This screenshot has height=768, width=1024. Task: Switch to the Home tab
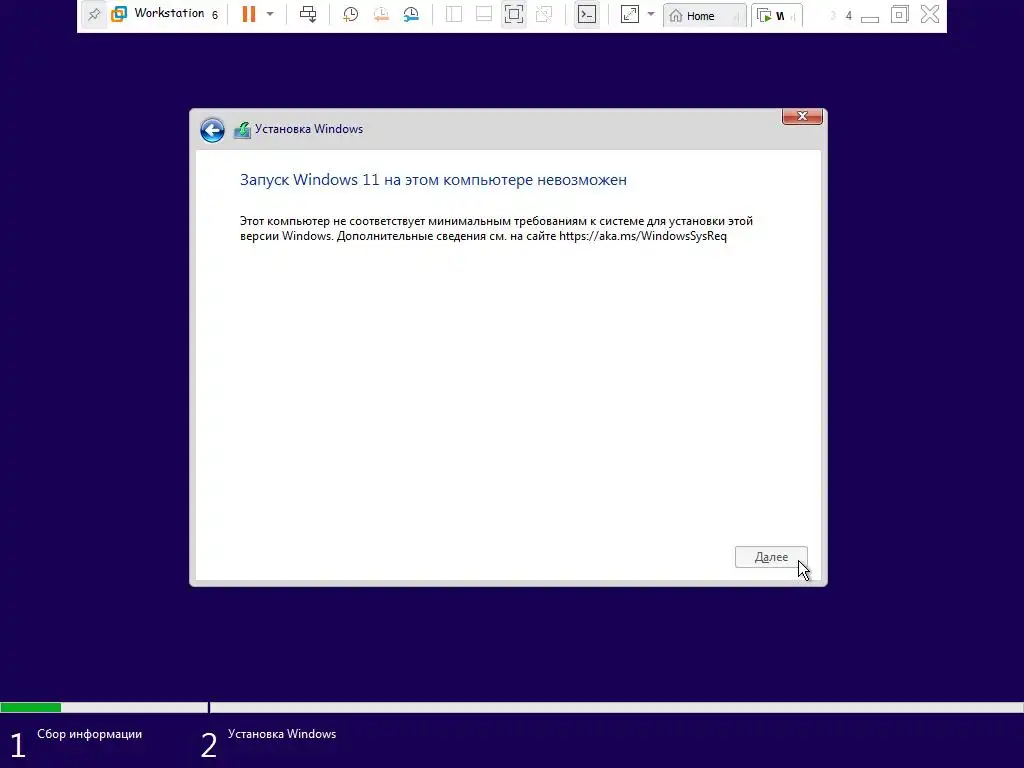click(x=704, y=16)
